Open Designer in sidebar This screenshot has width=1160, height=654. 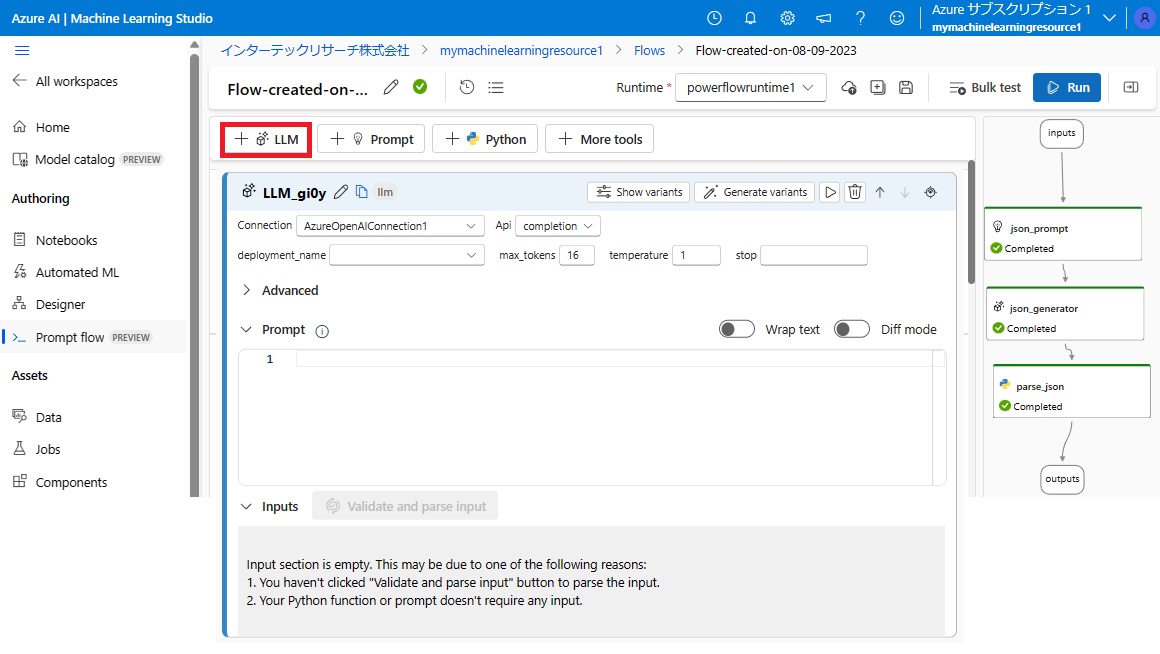(x=60, y=304)
